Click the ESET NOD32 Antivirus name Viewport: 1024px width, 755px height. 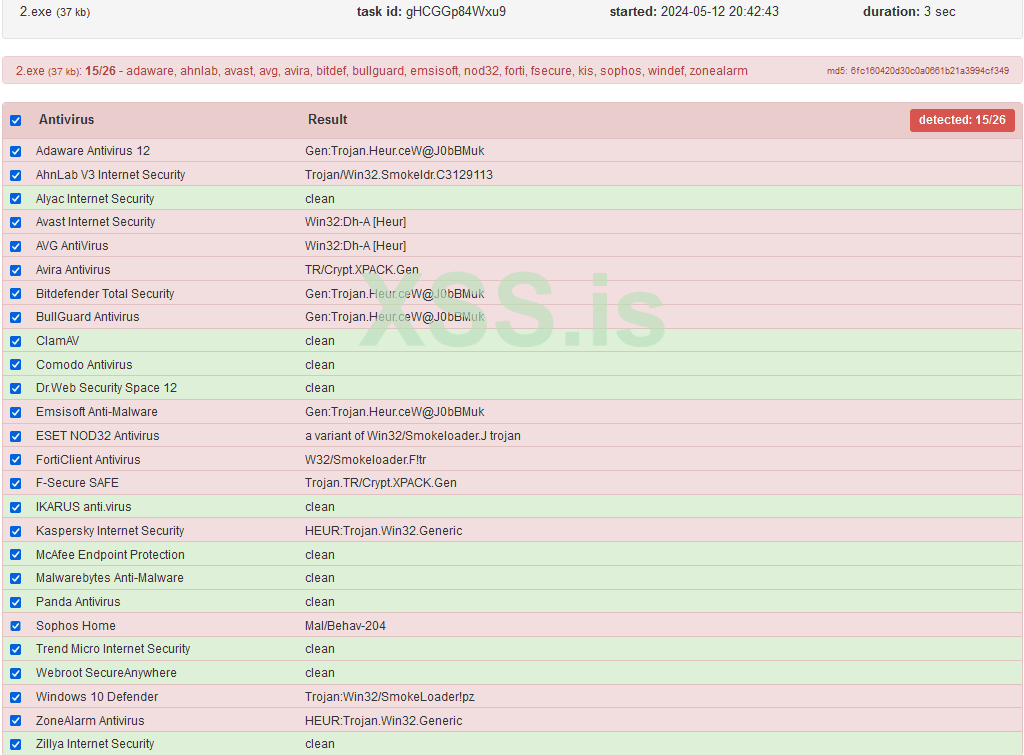coord(97,436)
